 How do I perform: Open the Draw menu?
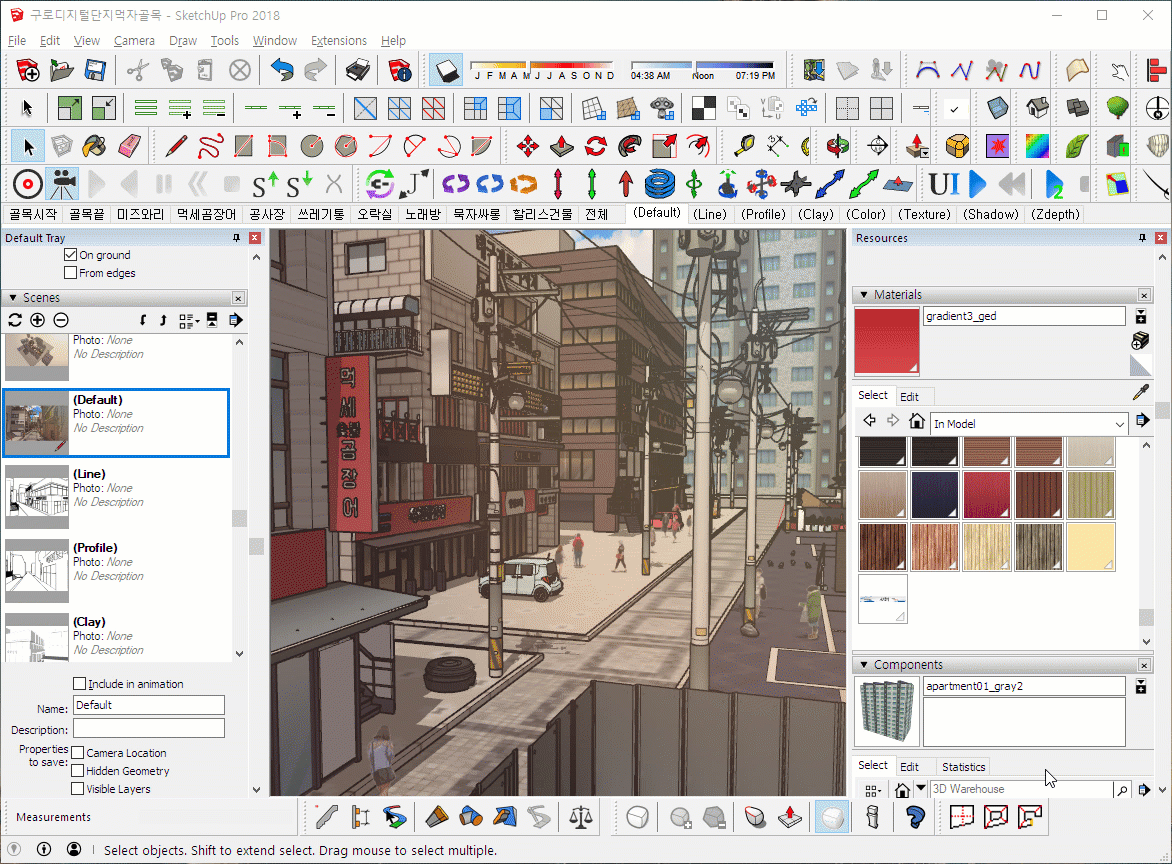click(183, 40)
